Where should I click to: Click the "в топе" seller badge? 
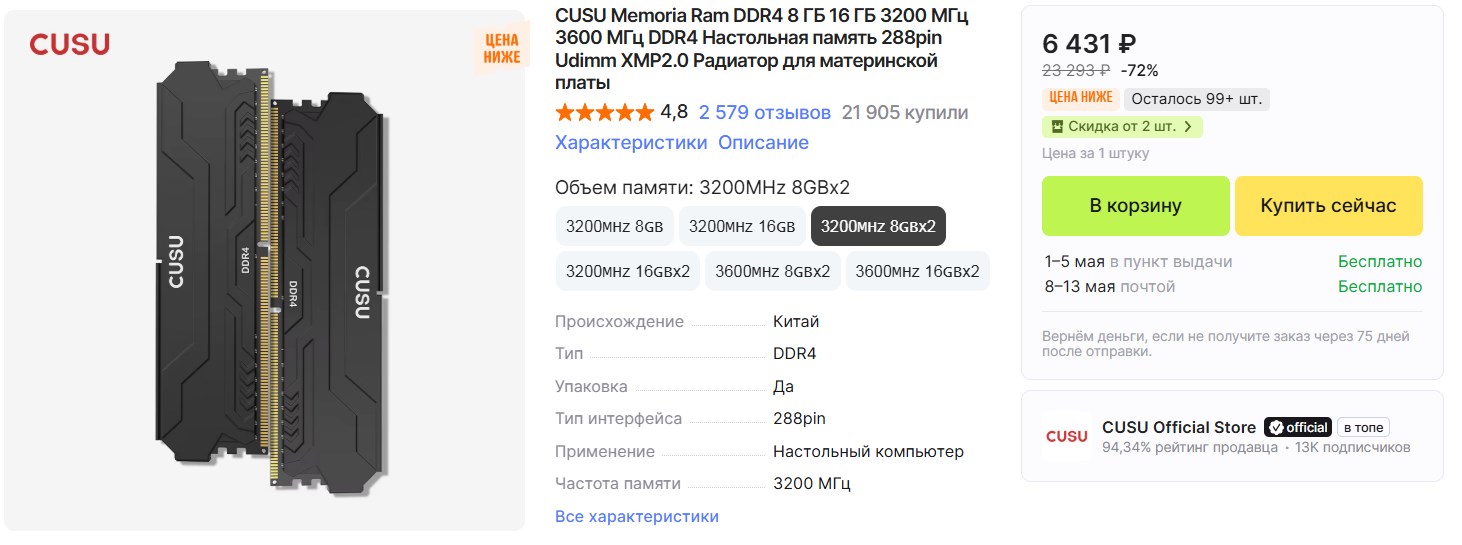pos(1364,427)
